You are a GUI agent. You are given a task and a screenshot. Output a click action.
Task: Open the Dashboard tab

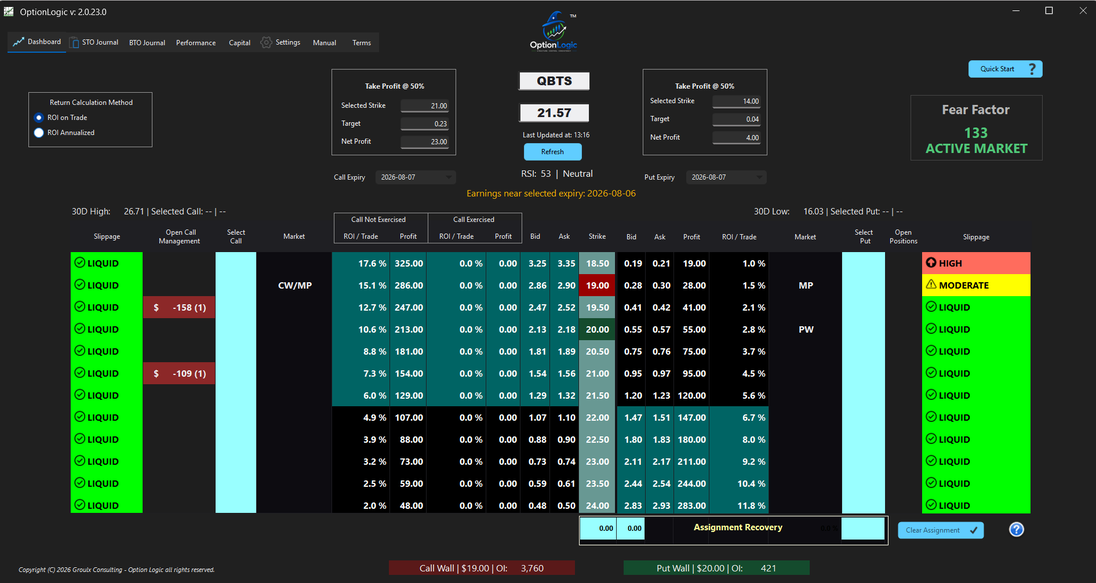pos(37,42)
